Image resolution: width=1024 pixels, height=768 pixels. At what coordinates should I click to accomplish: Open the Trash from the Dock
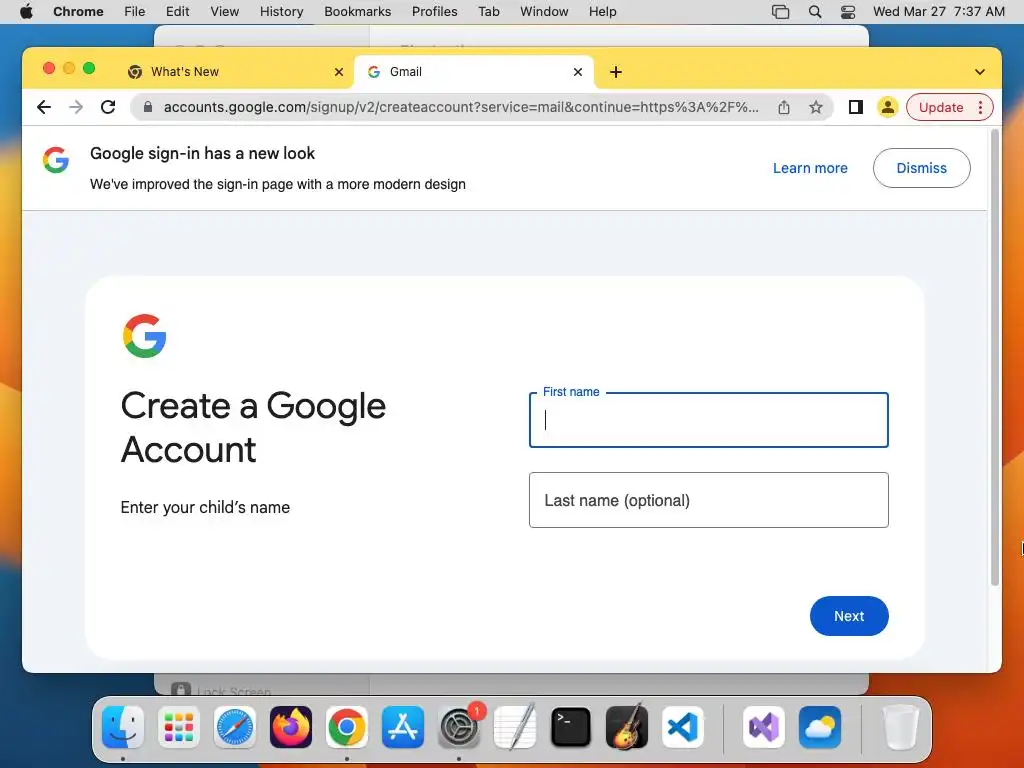901,727
